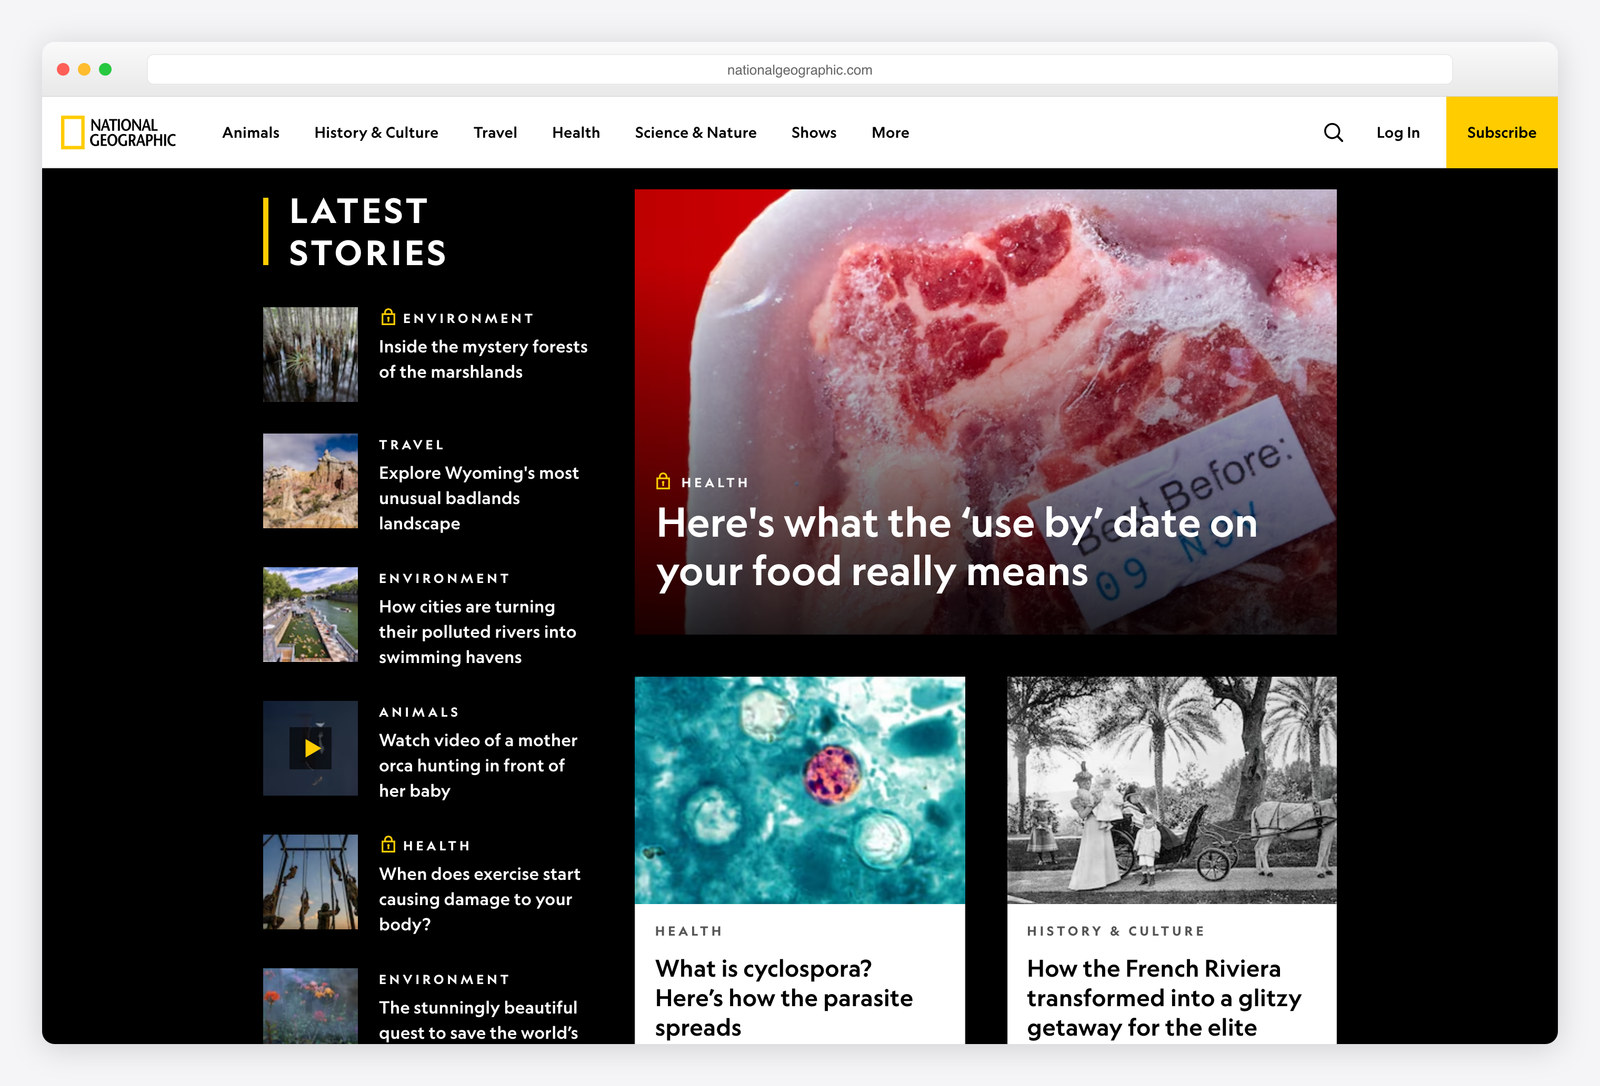Click lock icon beside marshlands Environment label
The height and width of the screenshot is (1086, 1600).
click(388, 317)
